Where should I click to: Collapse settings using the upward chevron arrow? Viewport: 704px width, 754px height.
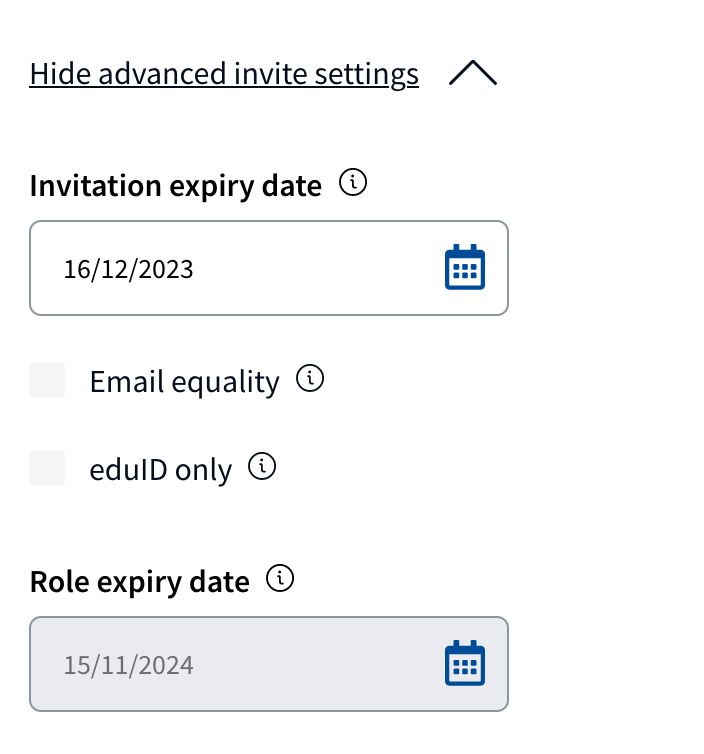(473, 73)
